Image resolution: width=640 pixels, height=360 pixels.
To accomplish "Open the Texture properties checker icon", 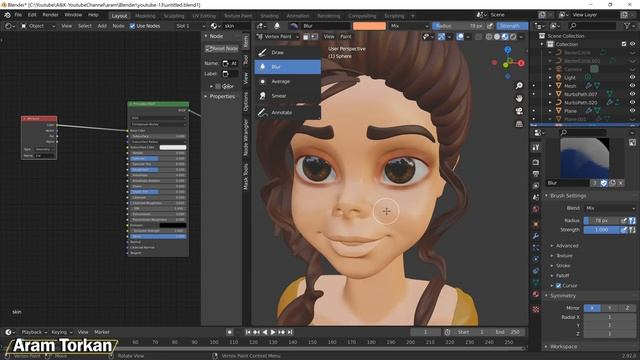I will (x=536, y=309).
